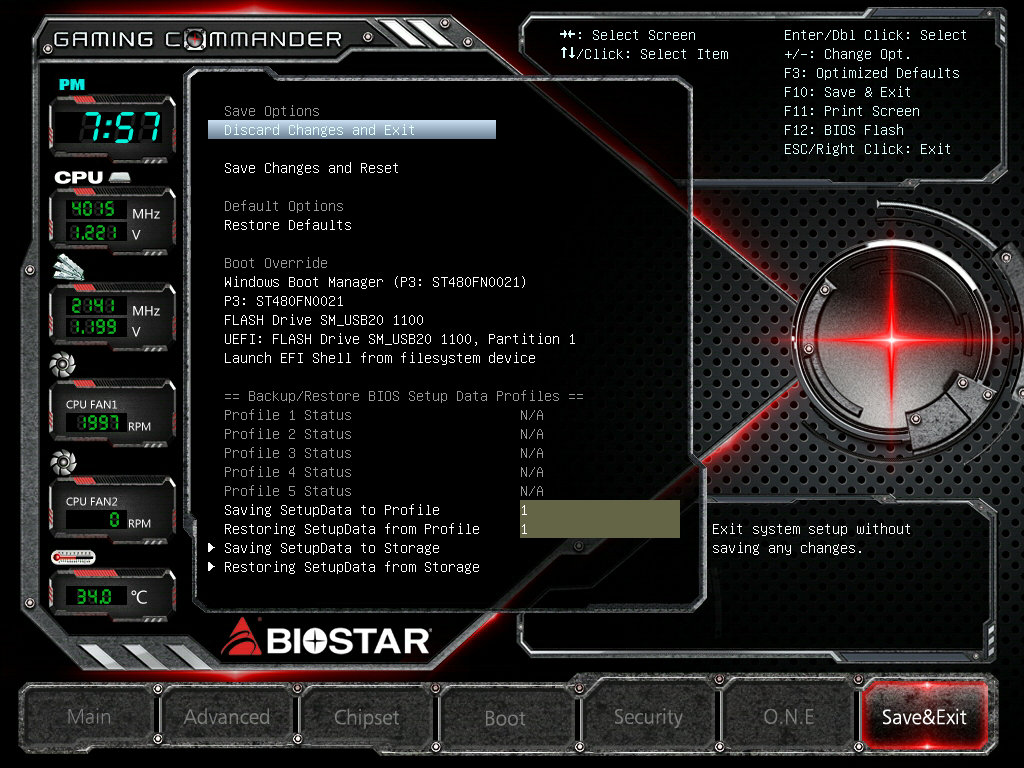Open the Main tab
The image size is (1024, 768).
(x=89, y=717)
